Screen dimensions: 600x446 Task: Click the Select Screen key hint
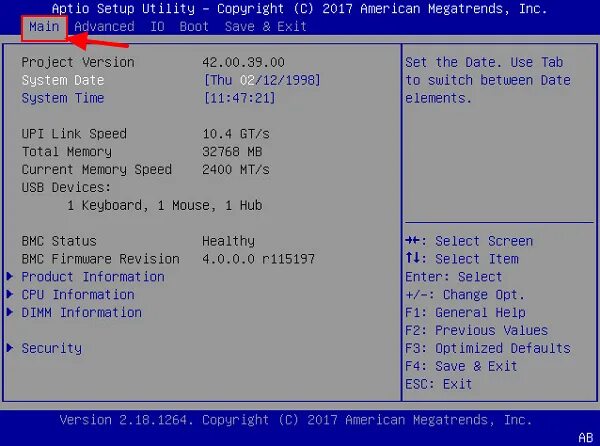[x=469, y=241]
